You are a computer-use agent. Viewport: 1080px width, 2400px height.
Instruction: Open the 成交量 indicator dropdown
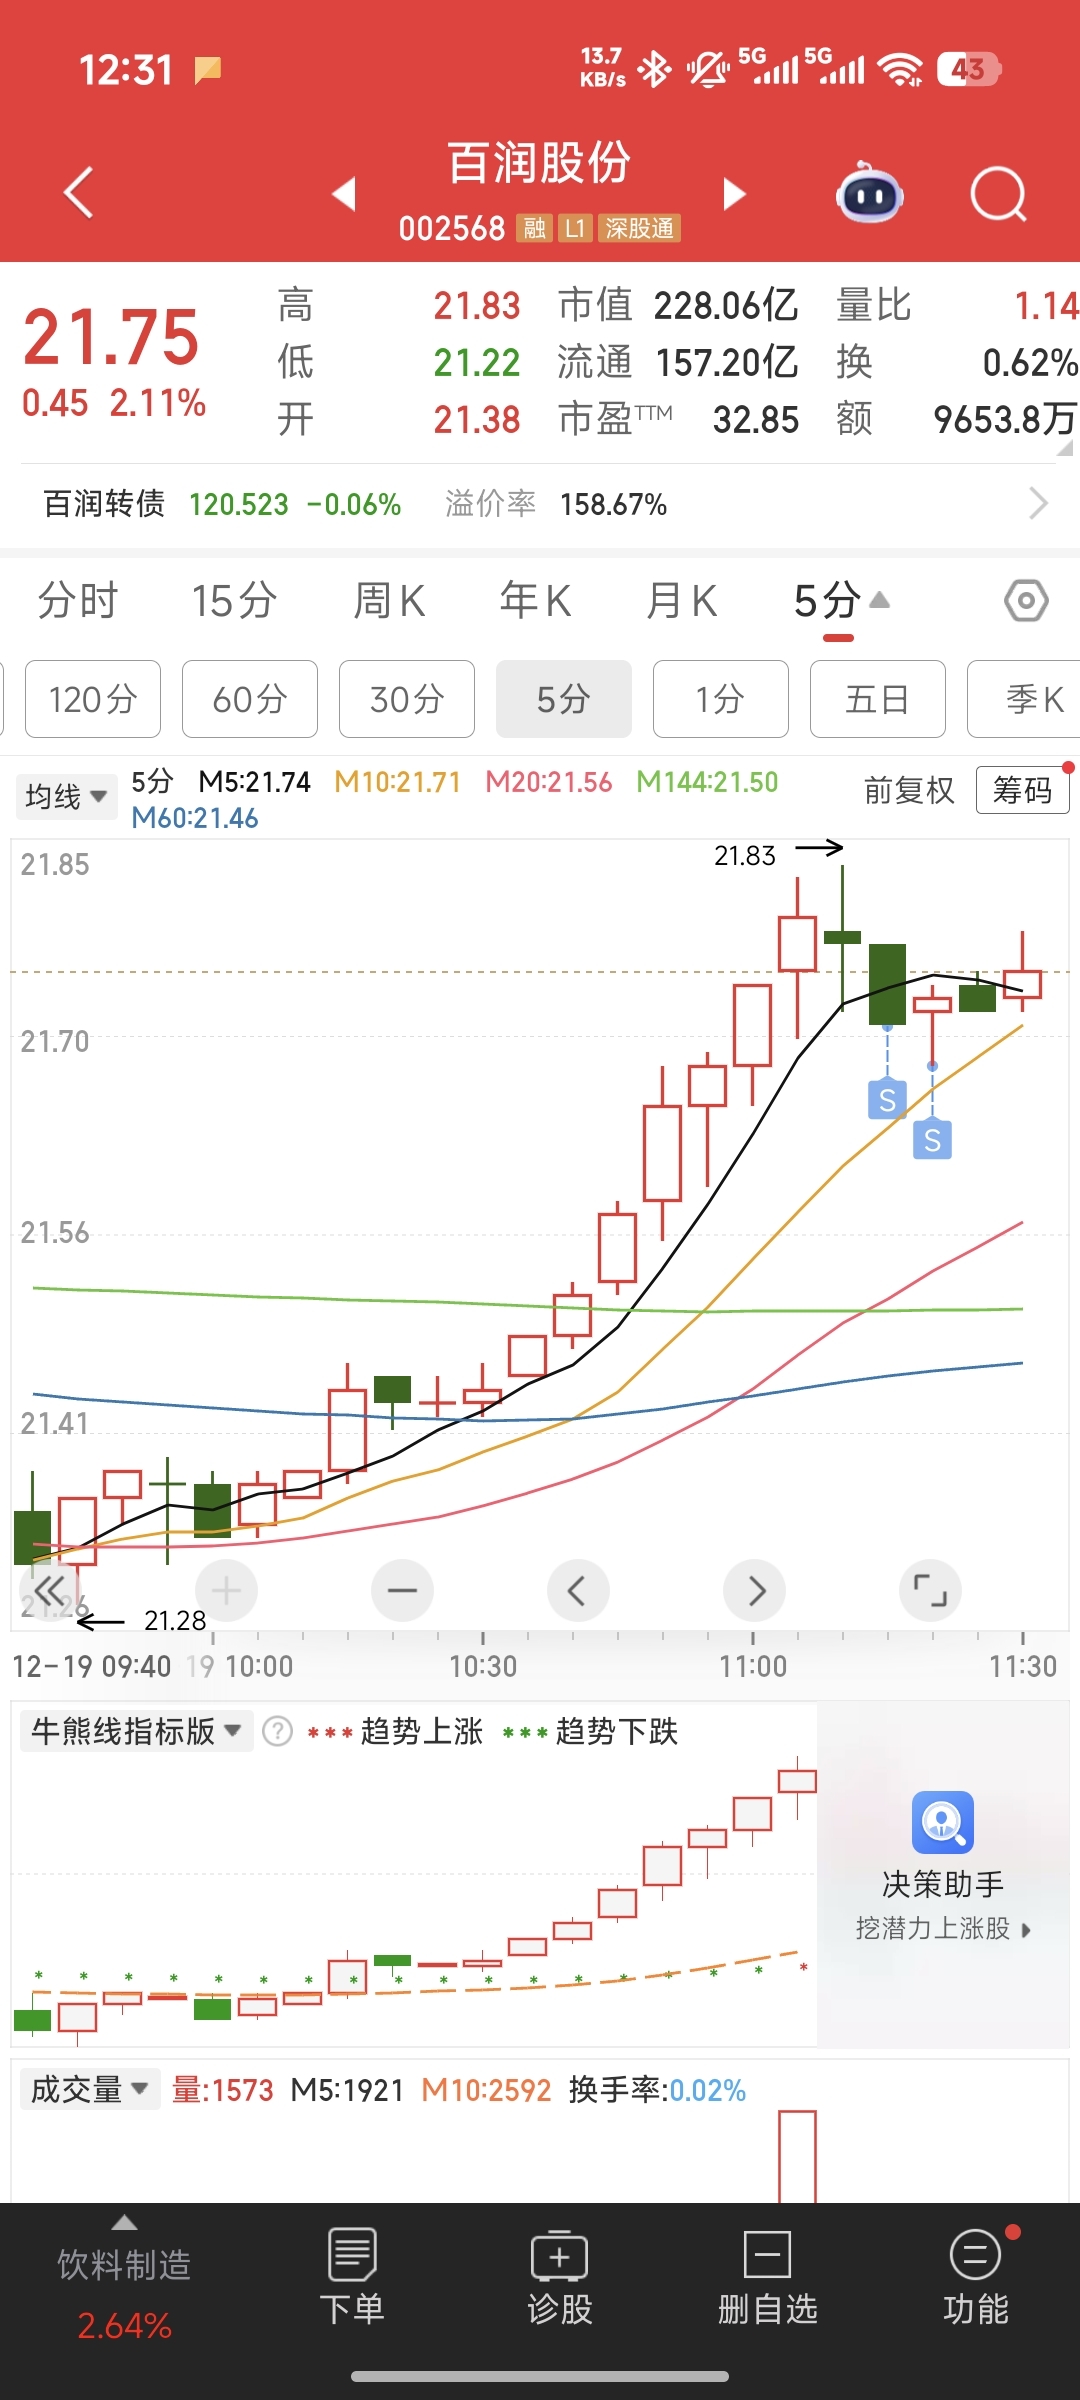(x=90, y=2089)
